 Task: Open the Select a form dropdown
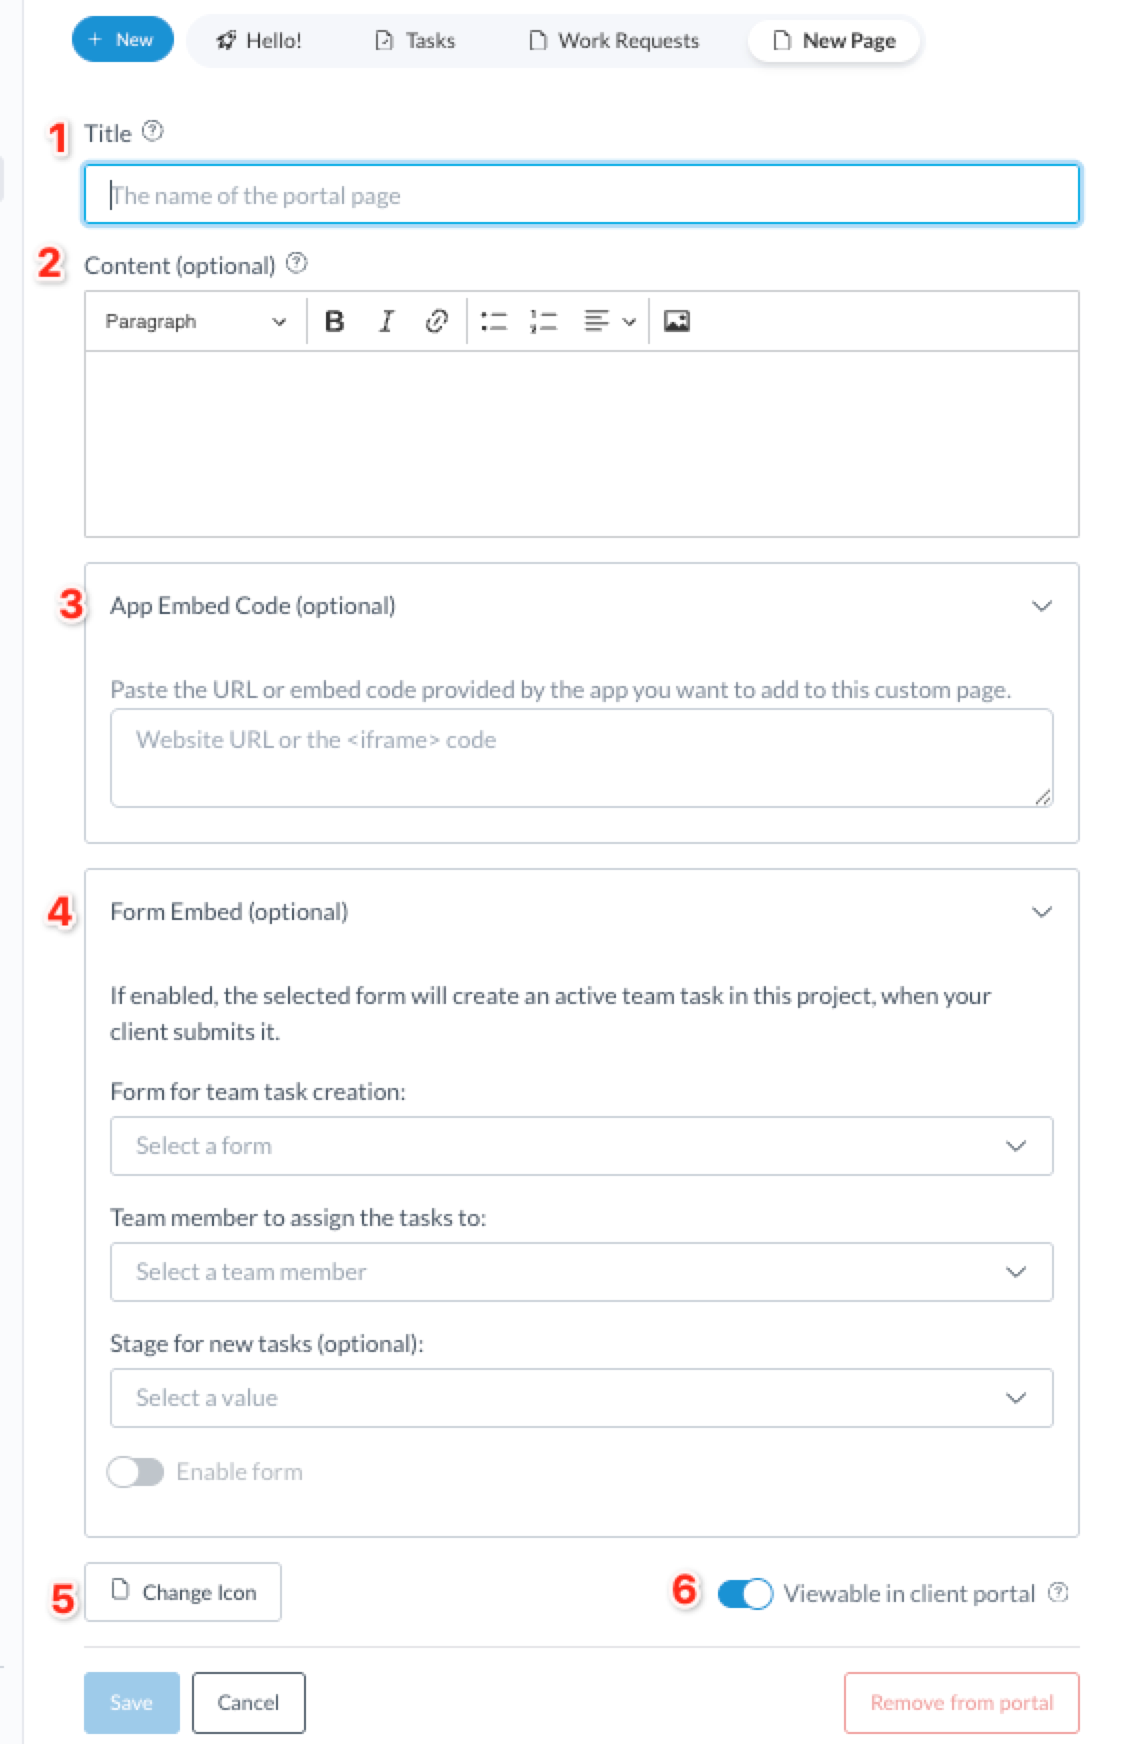tap(581, 1146)
